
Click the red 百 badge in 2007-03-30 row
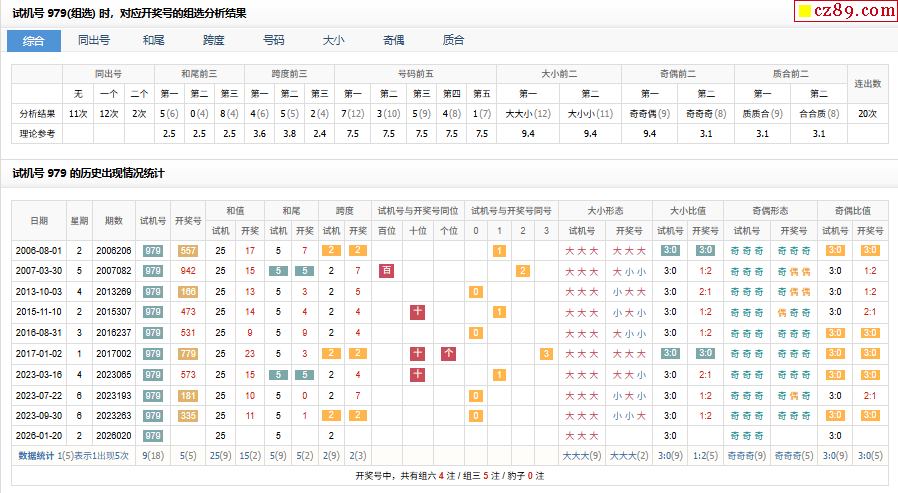point(387,271)
